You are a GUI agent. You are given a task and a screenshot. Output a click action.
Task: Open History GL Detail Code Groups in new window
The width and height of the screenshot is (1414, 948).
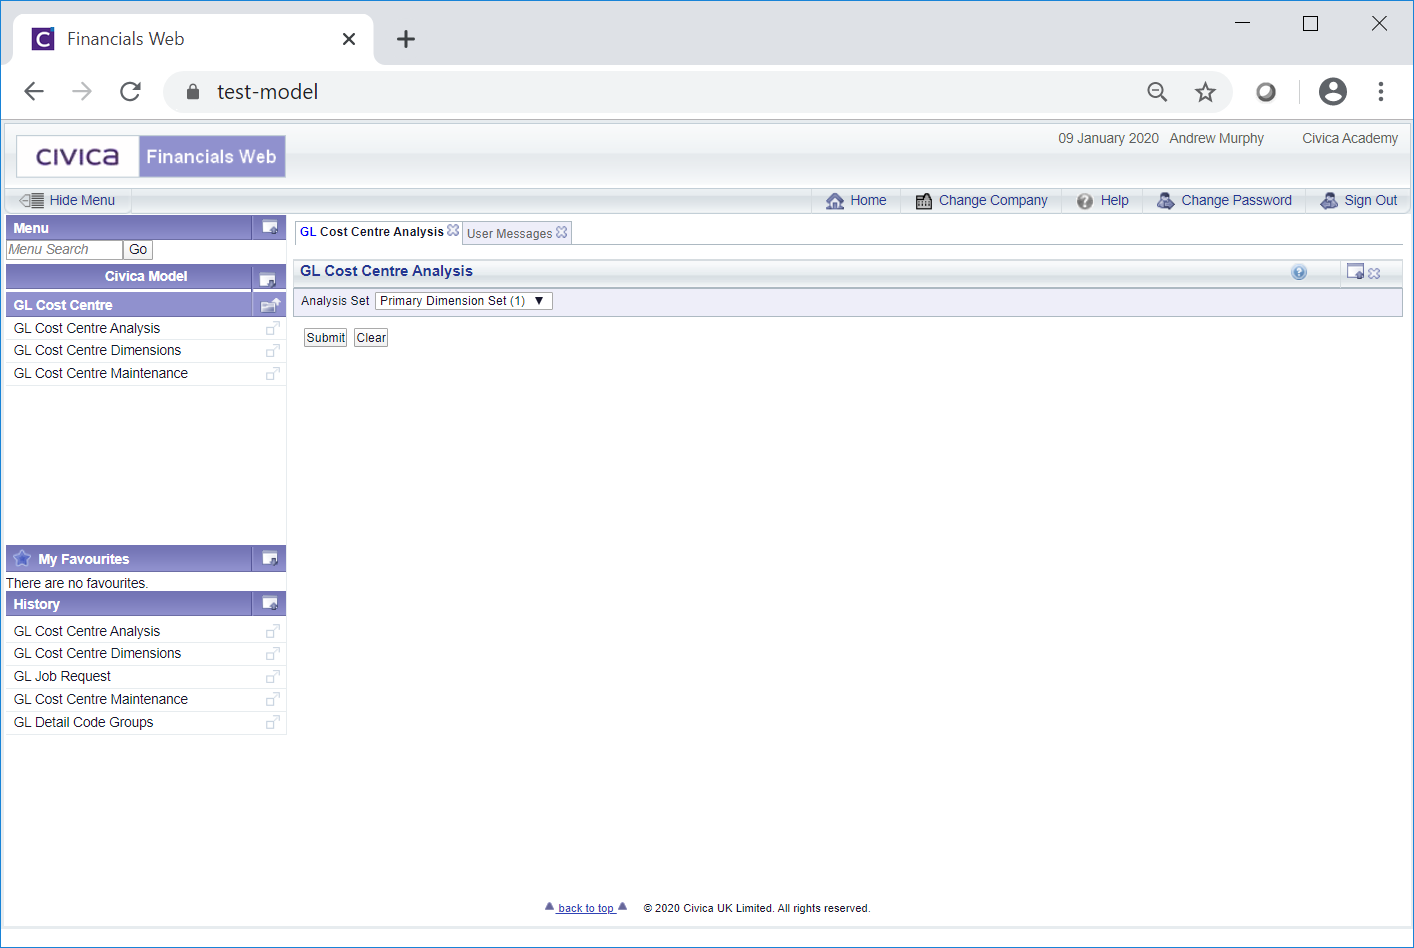coord(272,722)
